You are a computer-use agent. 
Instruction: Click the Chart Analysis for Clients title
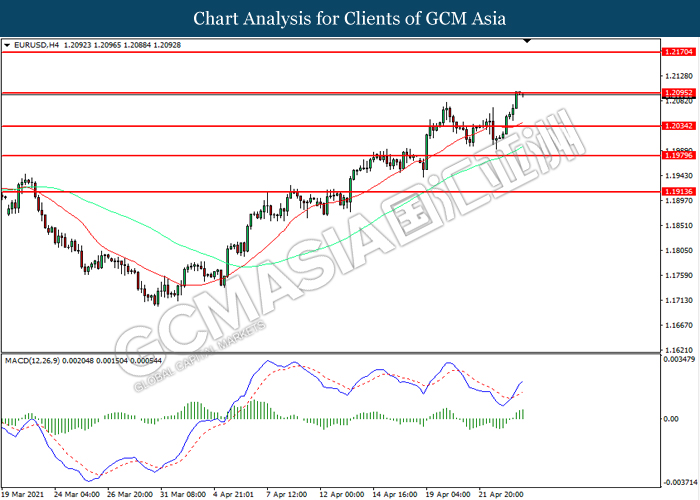coord(350,19)
